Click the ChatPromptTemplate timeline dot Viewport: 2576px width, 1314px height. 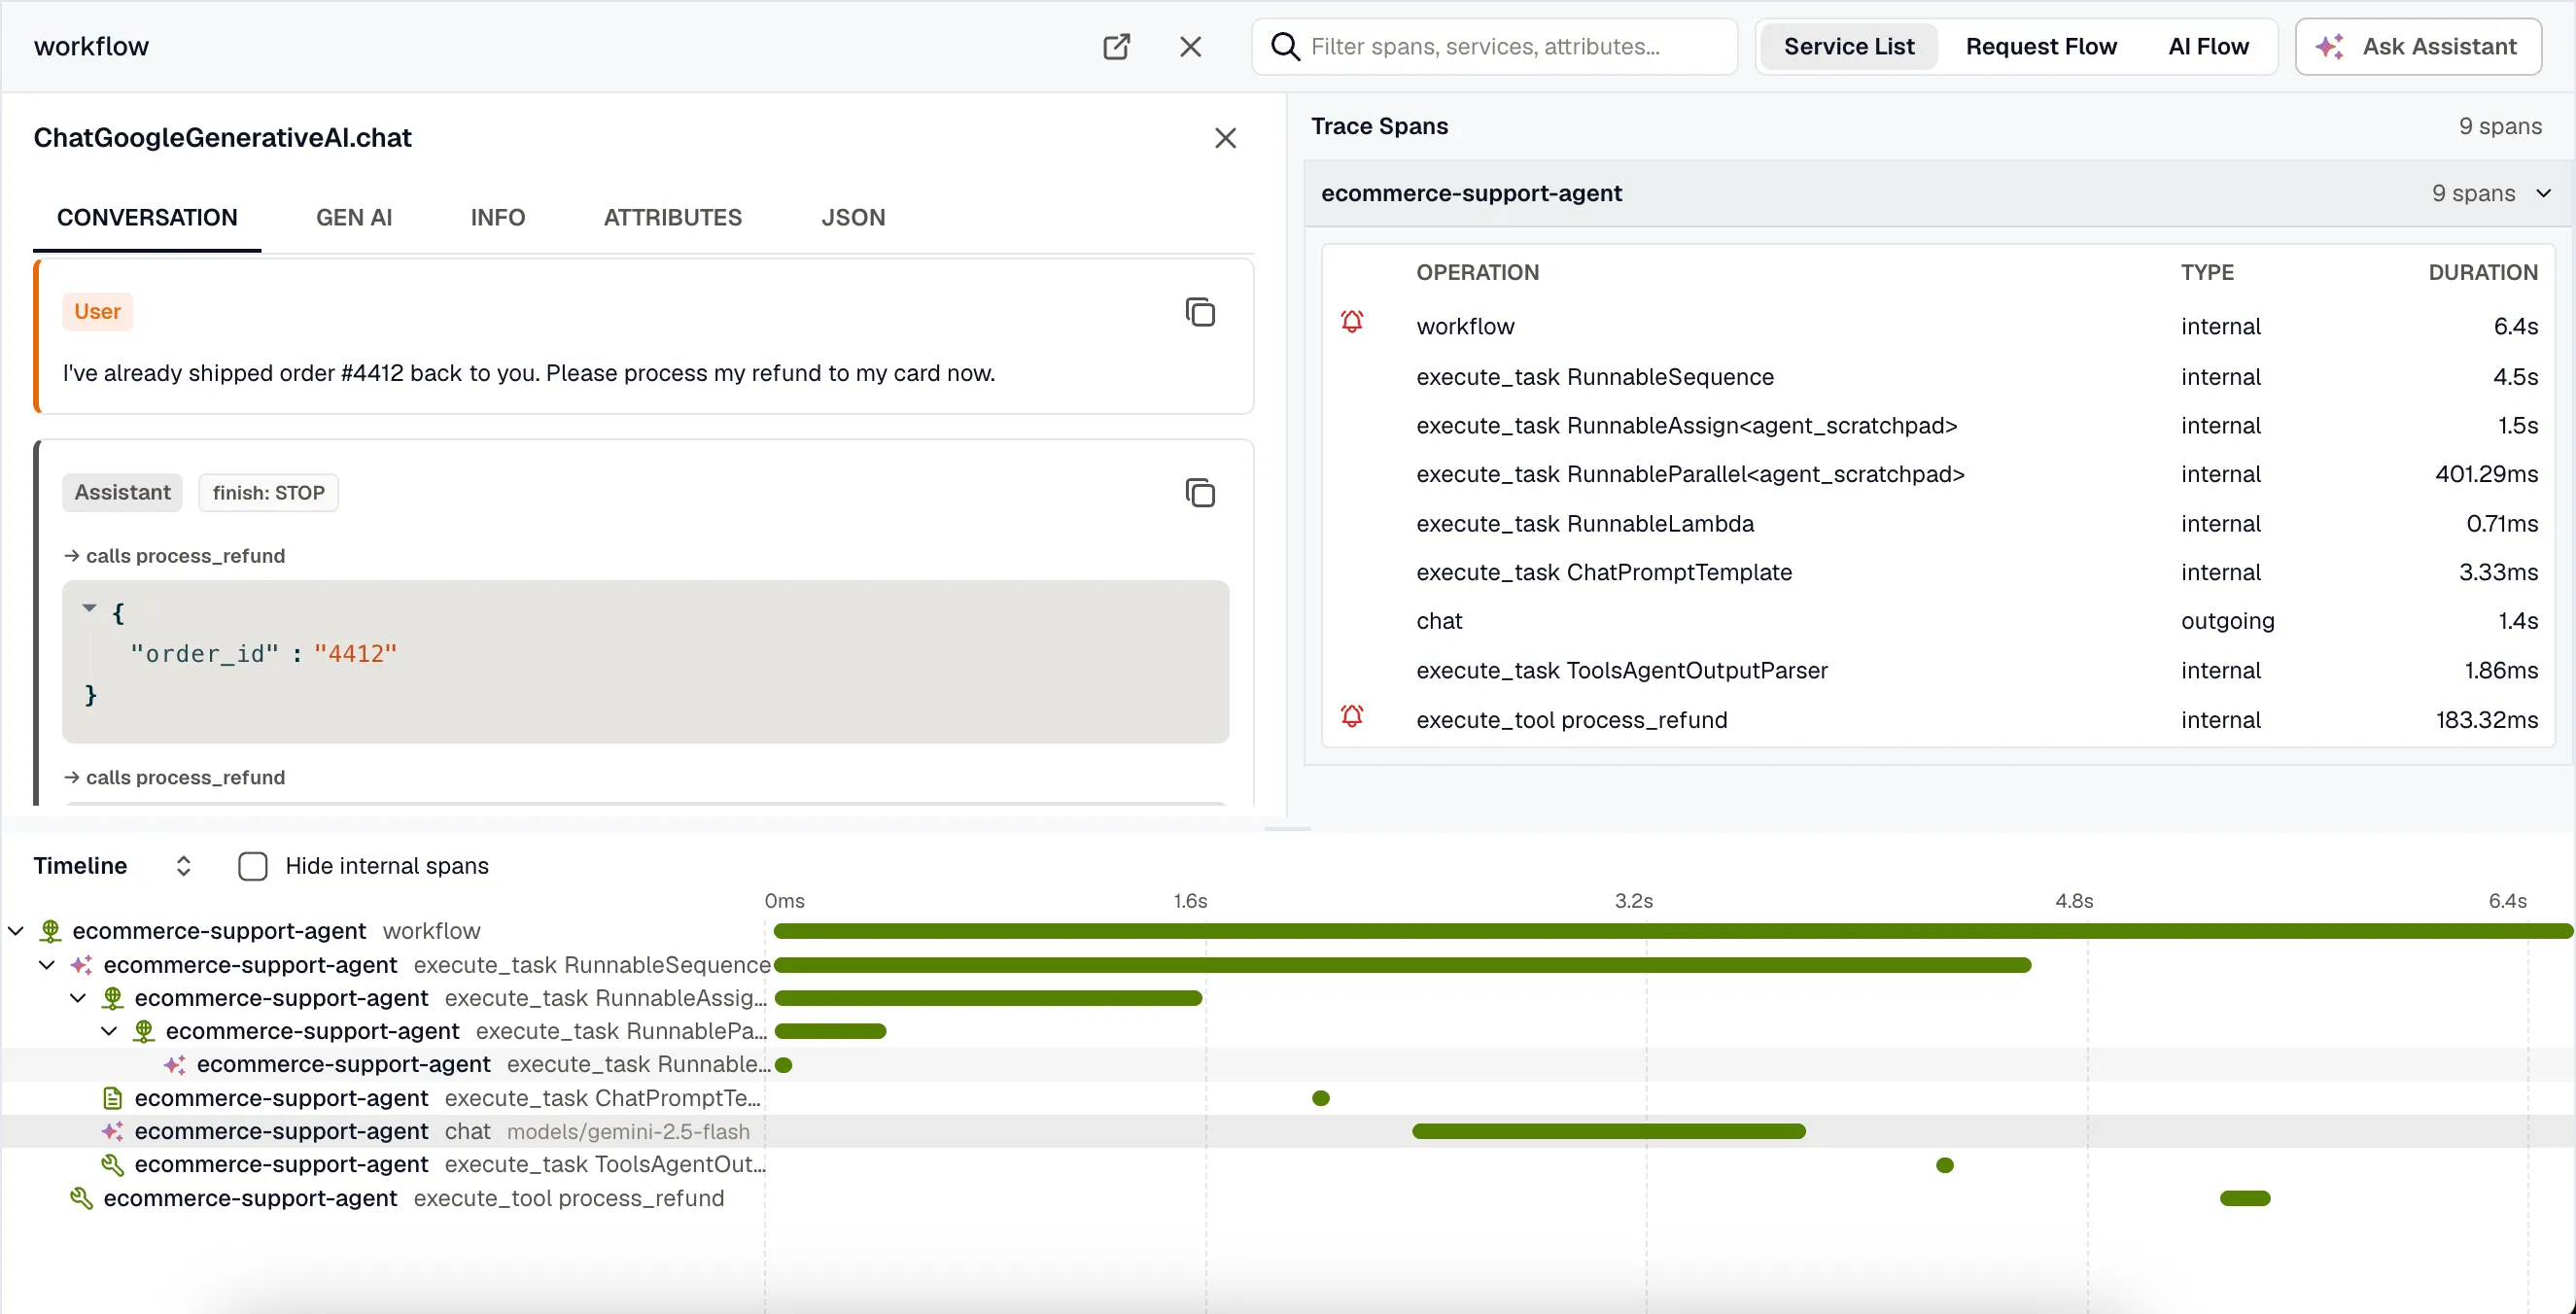(1320, 1098)
